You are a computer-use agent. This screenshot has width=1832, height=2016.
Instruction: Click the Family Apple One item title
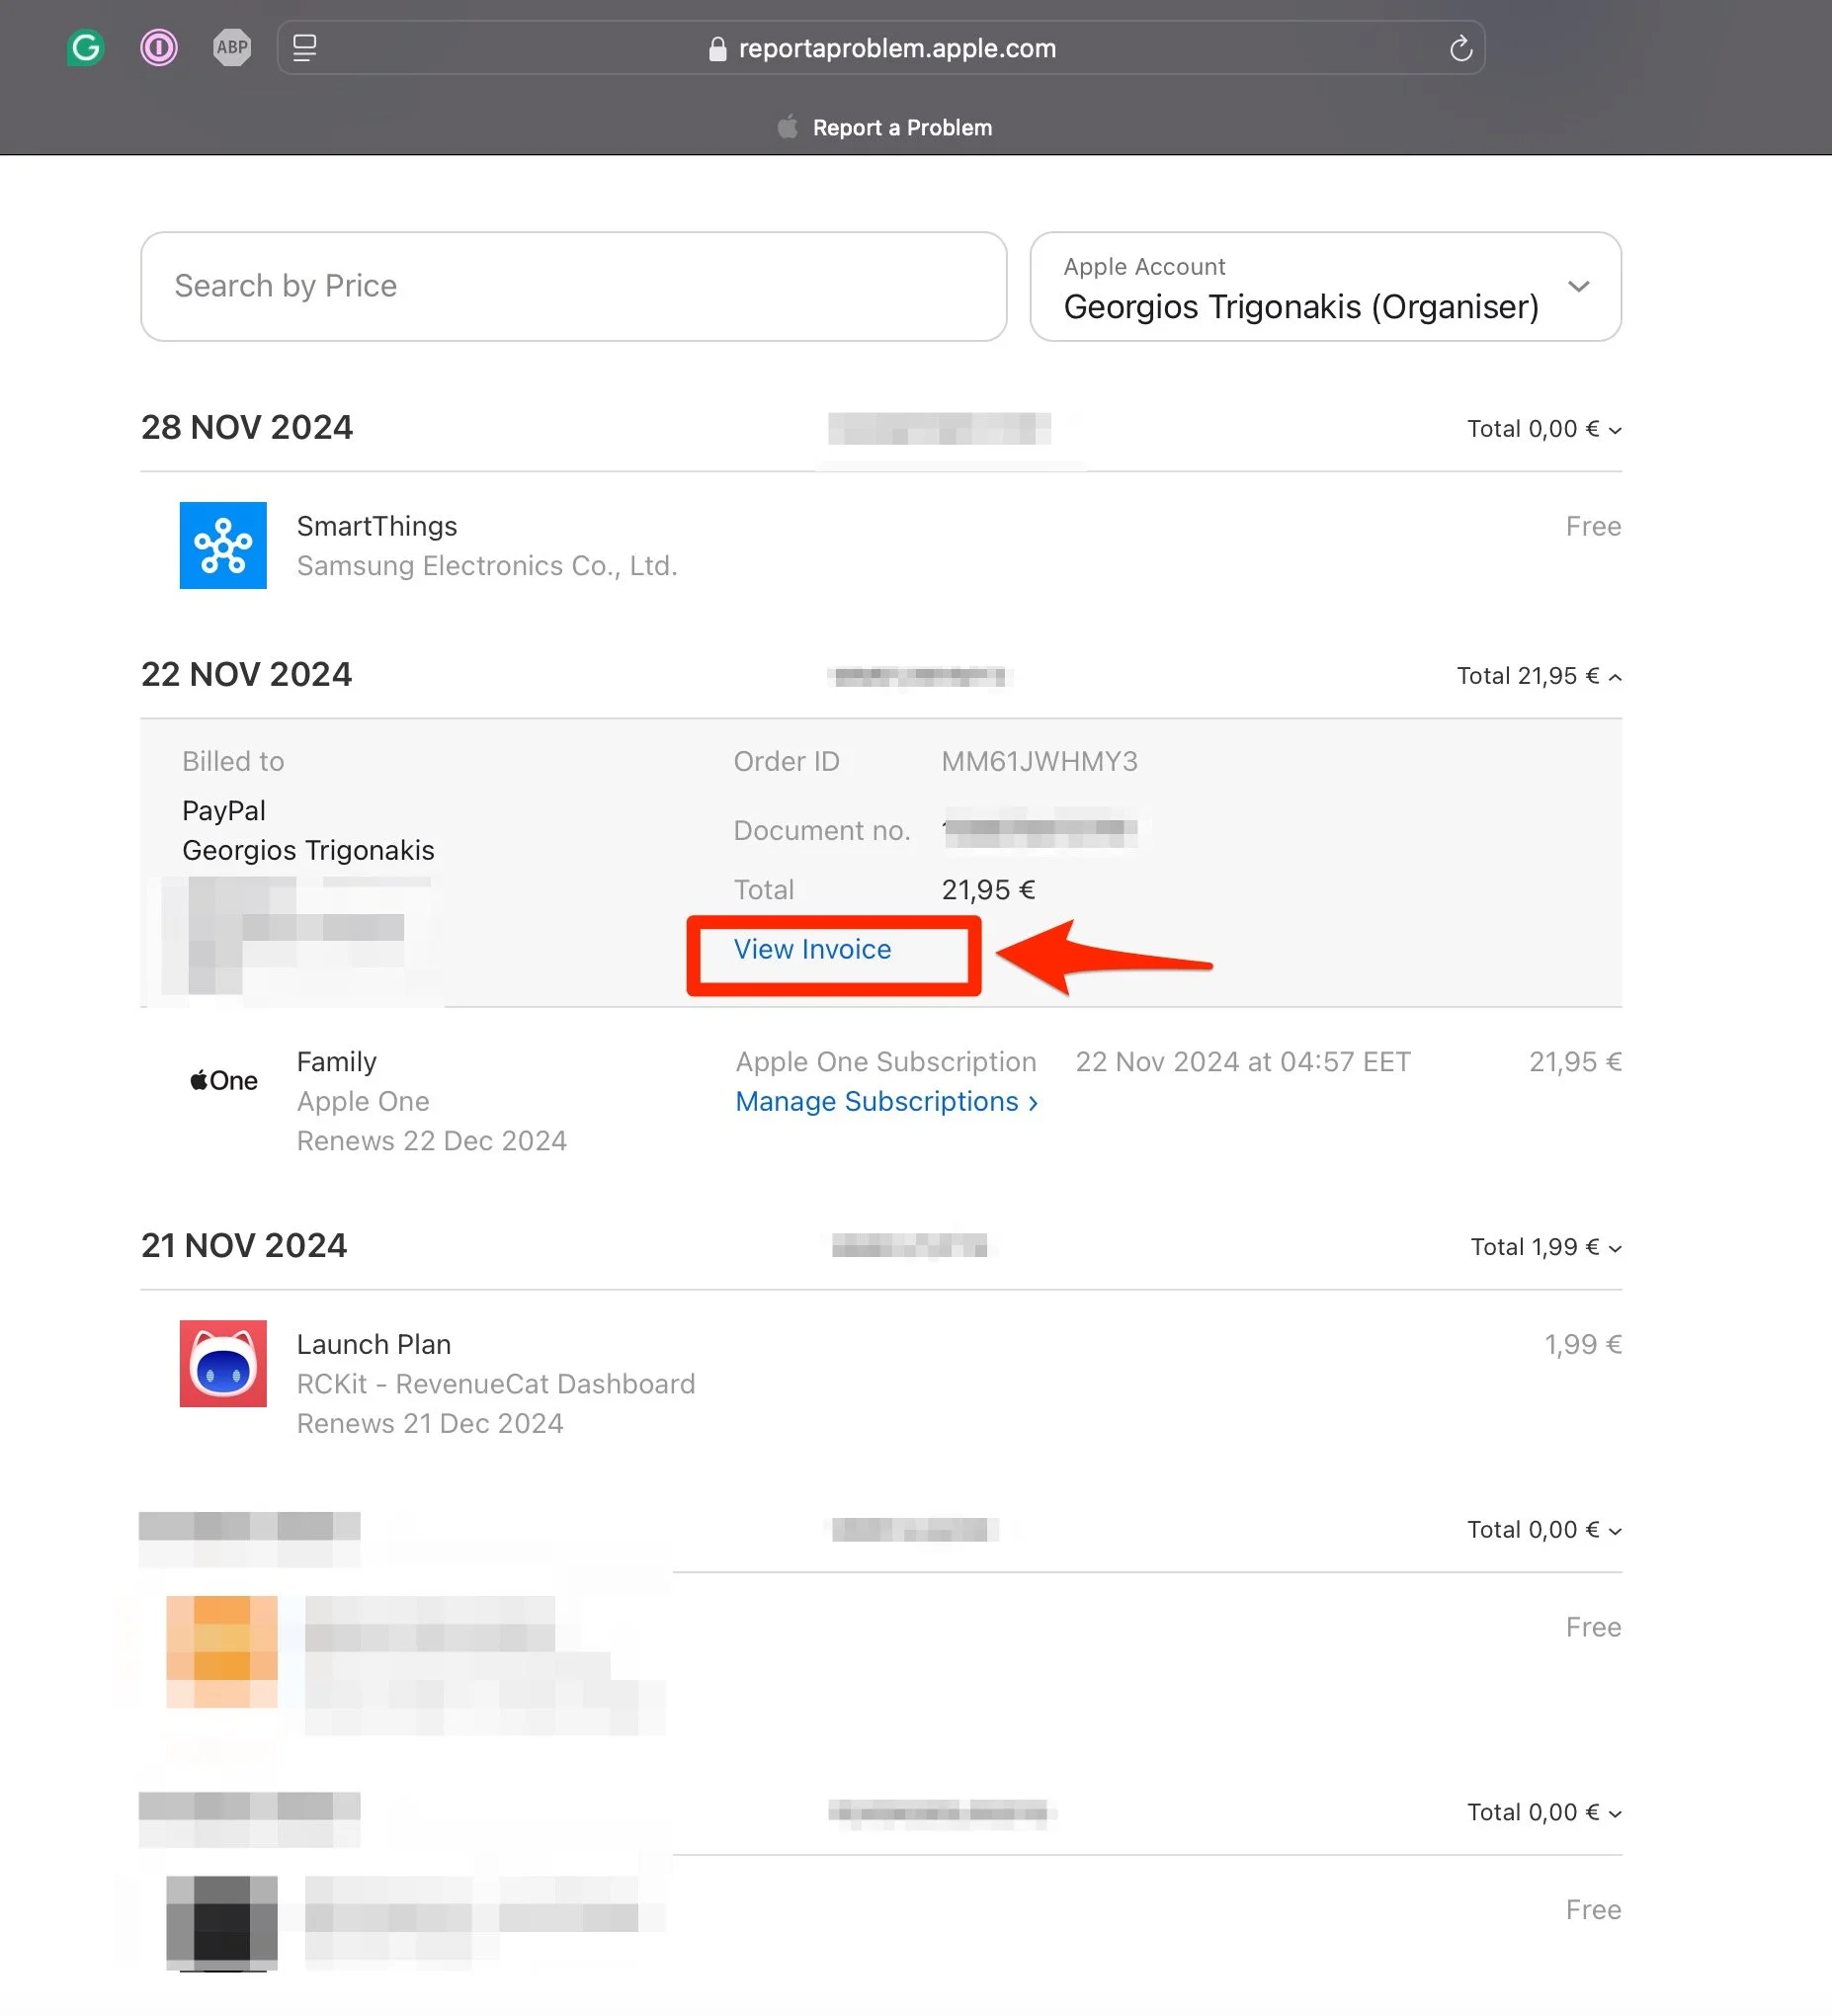click(337, 1061)
